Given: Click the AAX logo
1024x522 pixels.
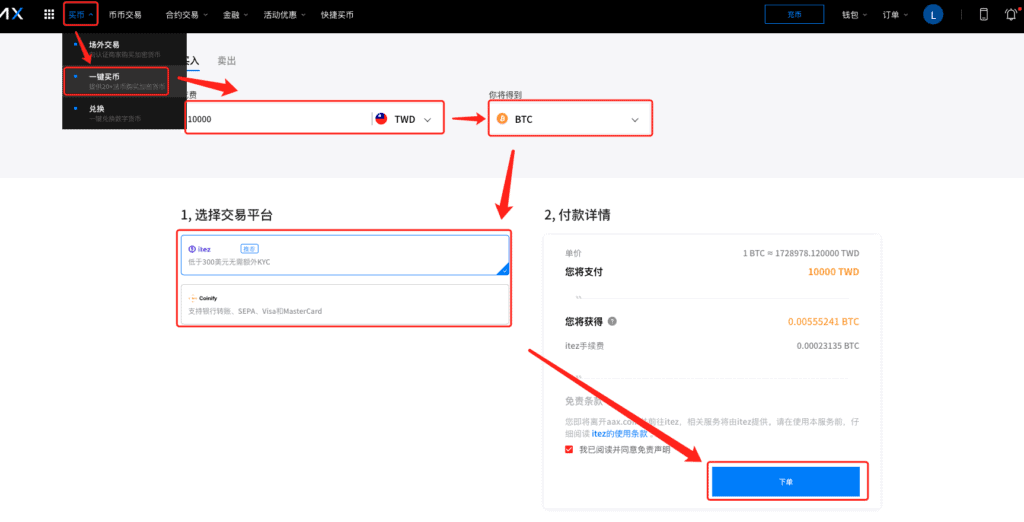Looking at the screenshot, I should tap(11, 14).
